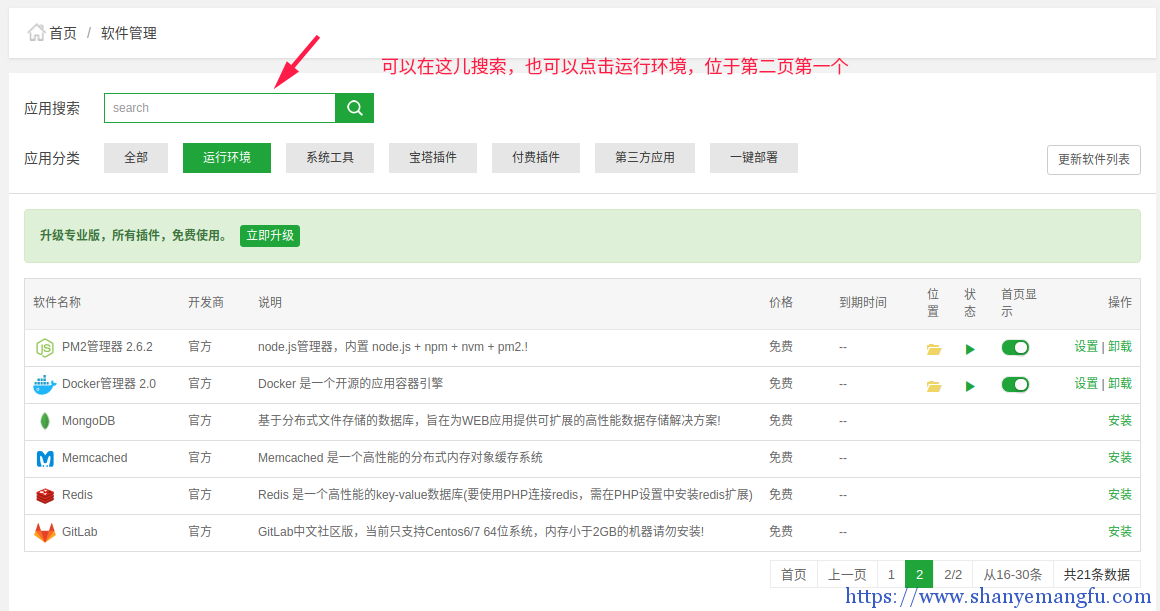Click the GitLab fox icon
The width and height of the screenshot is (1160, 611).
click(x=44, y=531)
